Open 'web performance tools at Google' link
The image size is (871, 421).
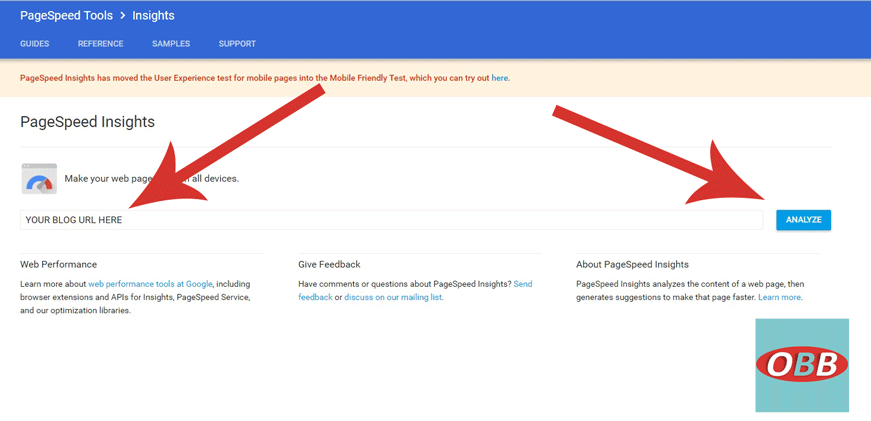(150, 284)
